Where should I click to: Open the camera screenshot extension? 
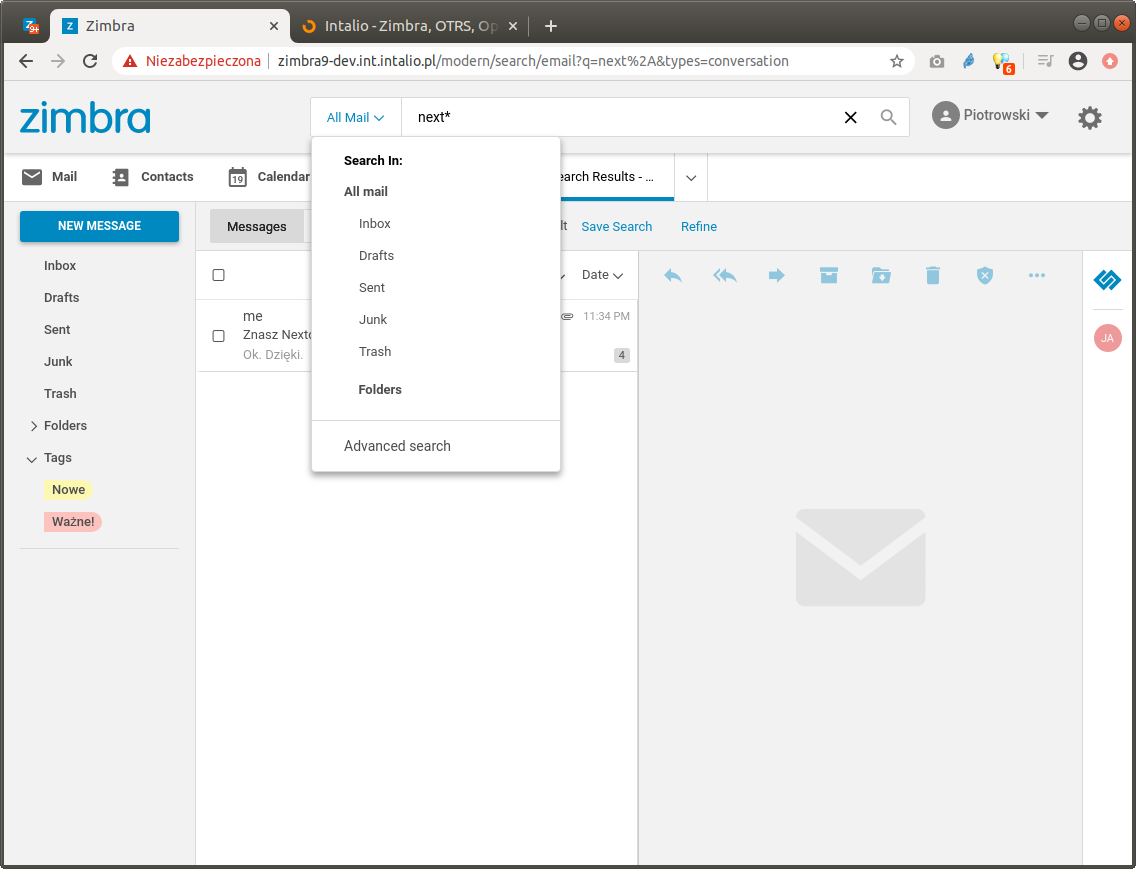click(937, 62)
